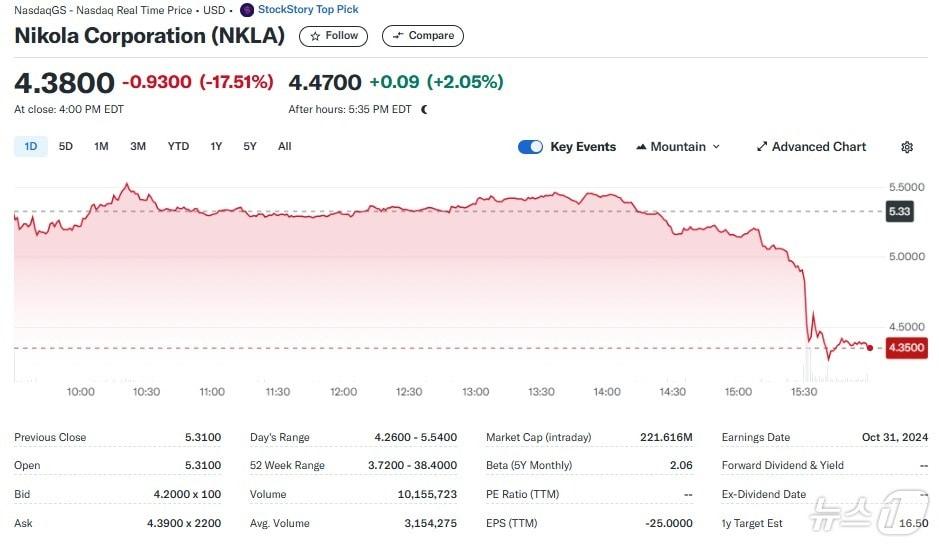Open the Advanced Chart link
This screenshot has width=939, height=547.
[819, 147]
